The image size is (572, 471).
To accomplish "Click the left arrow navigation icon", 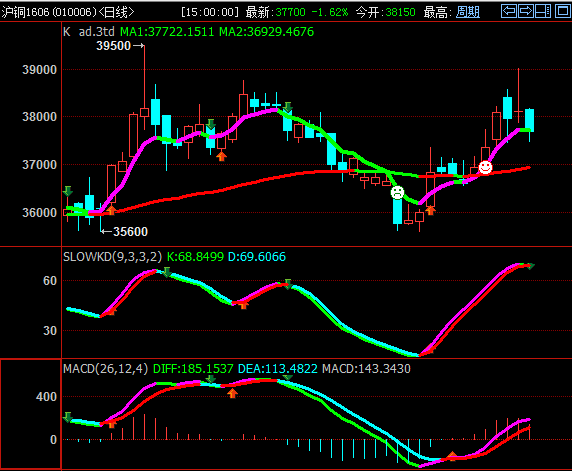I will click(x=509, y=11).
